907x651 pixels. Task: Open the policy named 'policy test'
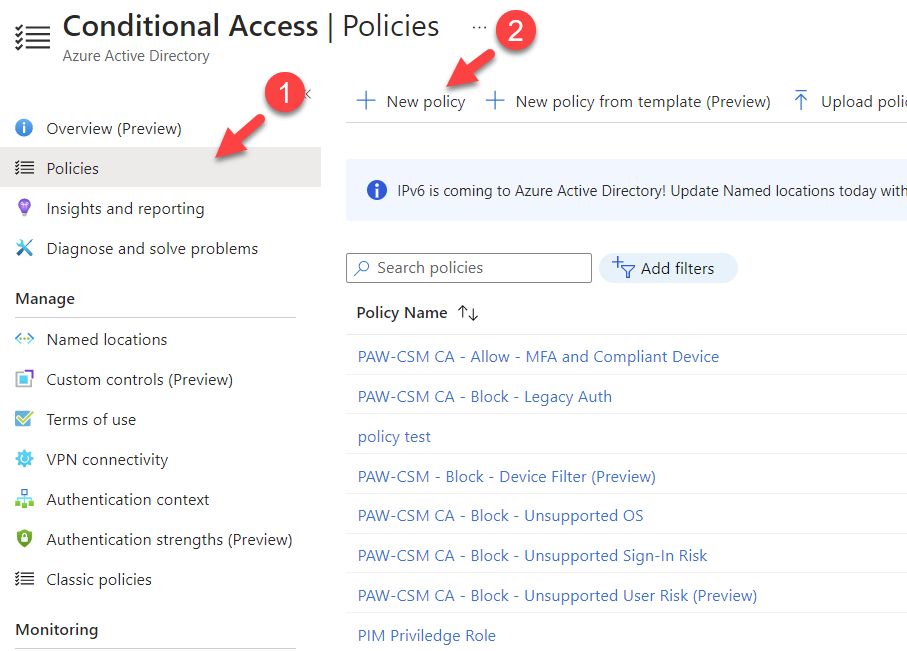(394, 436)
